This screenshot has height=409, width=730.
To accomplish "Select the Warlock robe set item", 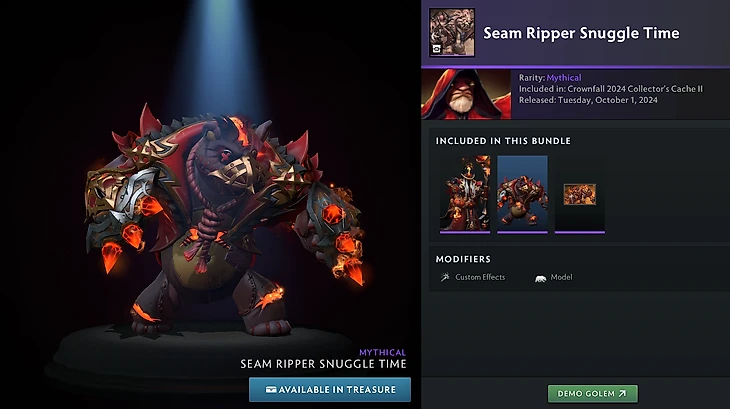I will coord(465,194).
